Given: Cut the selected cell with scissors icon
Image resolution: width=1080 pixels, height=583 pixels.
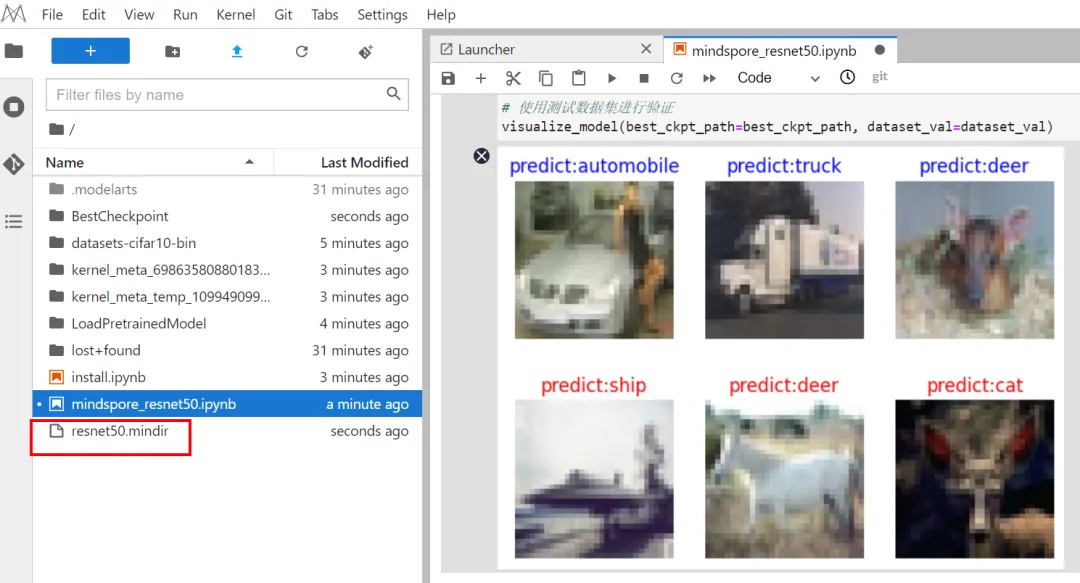Looking at the screenshot, I should click(x=513, y=78).
